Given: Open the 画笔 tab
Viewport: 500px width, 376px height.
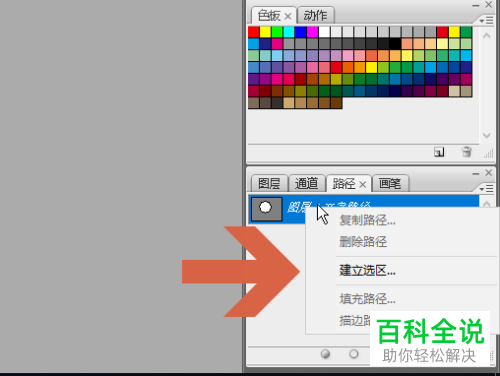Looking at the screenshot, I should [390, 183].
